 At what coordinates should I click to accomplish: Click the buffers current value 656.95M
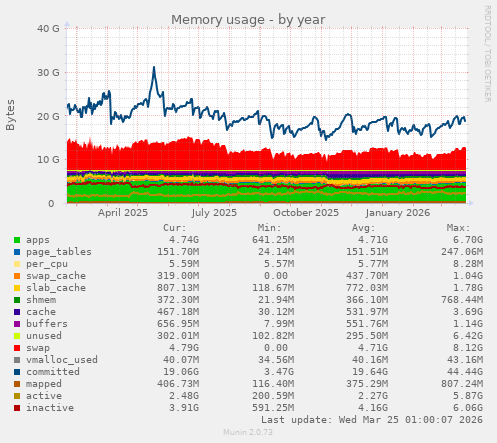(178, 324)
